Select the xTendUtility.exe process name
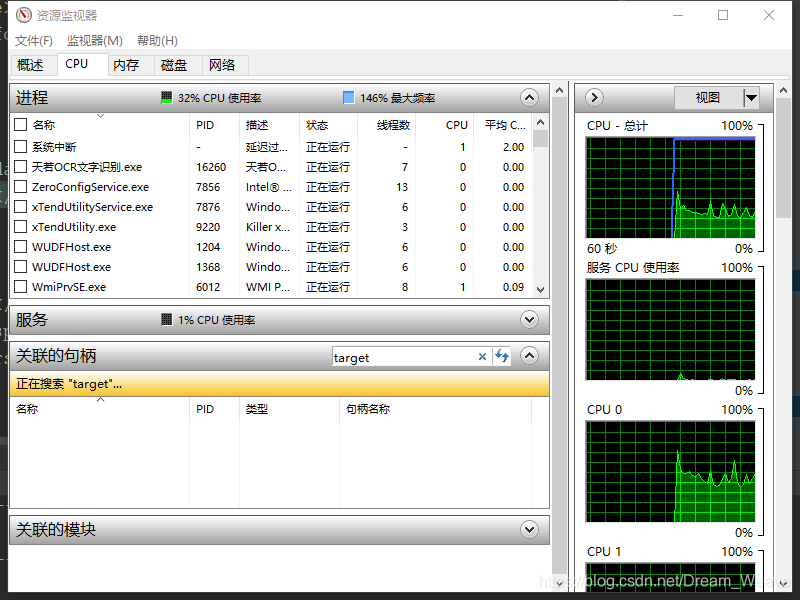Viewport: 800px width, 600px height. click(74, 227)
